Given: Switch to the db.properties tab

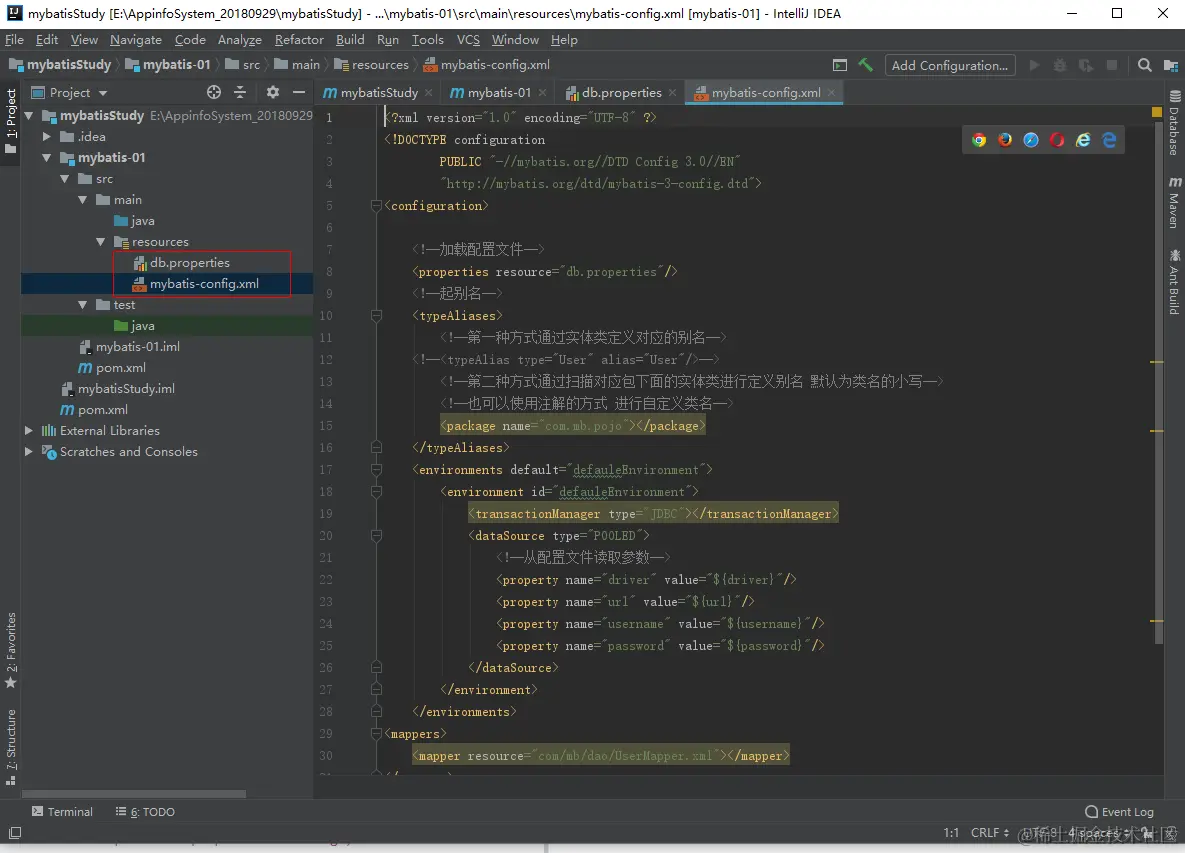Looking at the screenshot, I should tap(621, 92).
